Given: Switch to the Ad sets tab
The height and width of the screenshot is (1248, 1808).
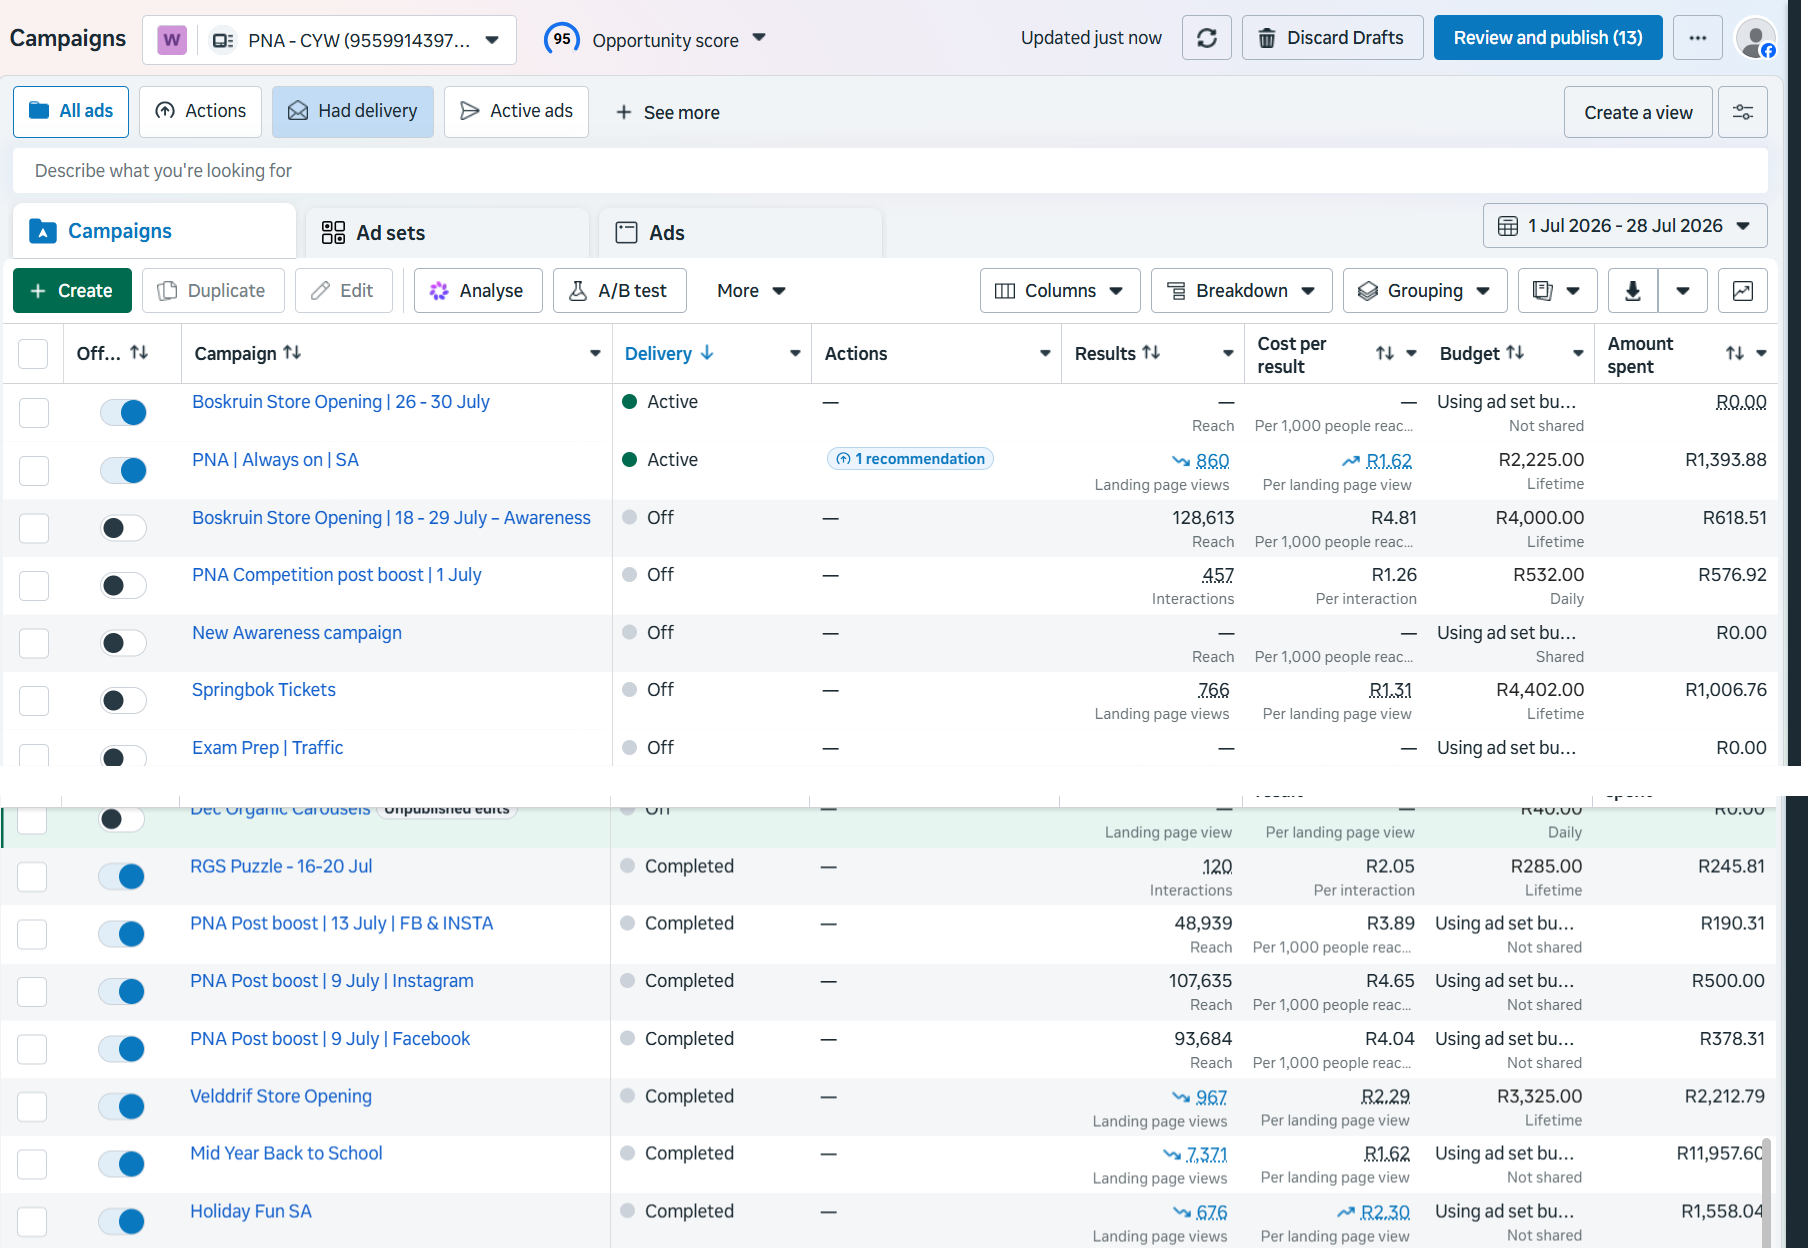Looking at the screenshot, I should 447,233.
